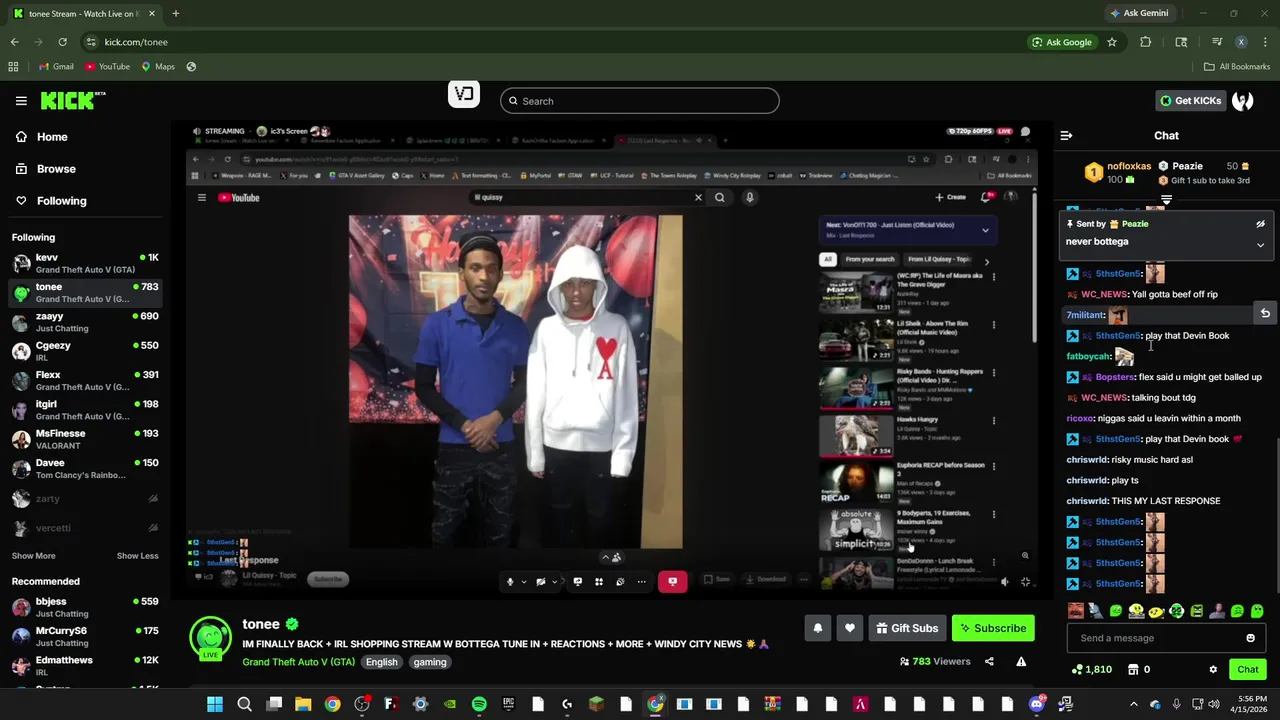
Task: Click the KICK logo
Action: (x=72, y=100)
